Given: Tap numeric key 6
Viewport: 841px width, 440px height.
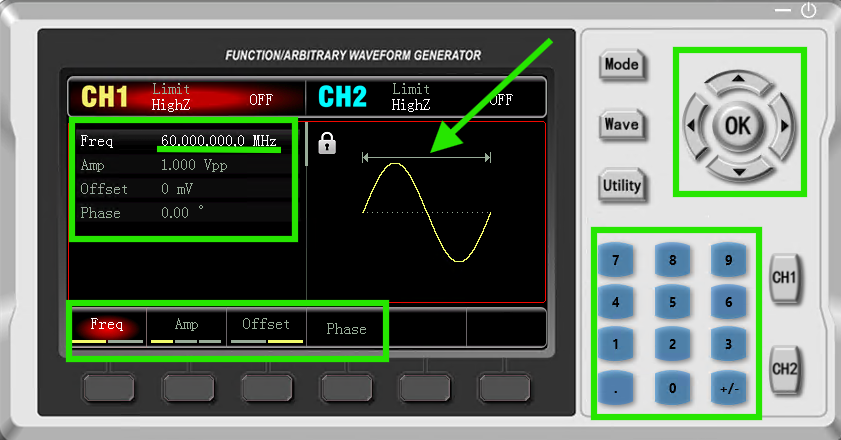Looking at the screenshot, I should point(728,302).
